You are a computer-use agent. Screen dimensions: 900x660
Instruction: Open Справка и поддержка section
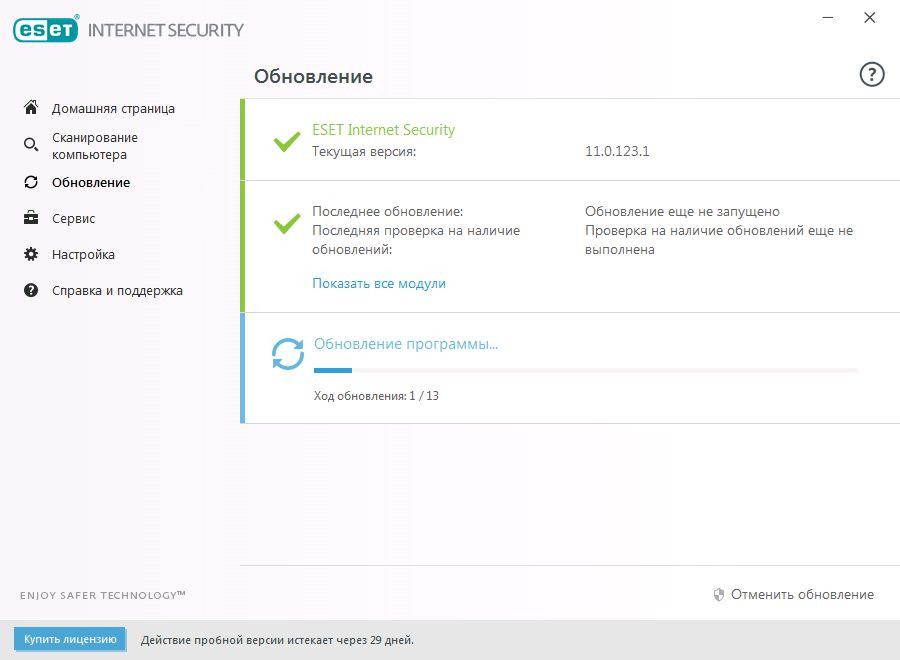117,291
